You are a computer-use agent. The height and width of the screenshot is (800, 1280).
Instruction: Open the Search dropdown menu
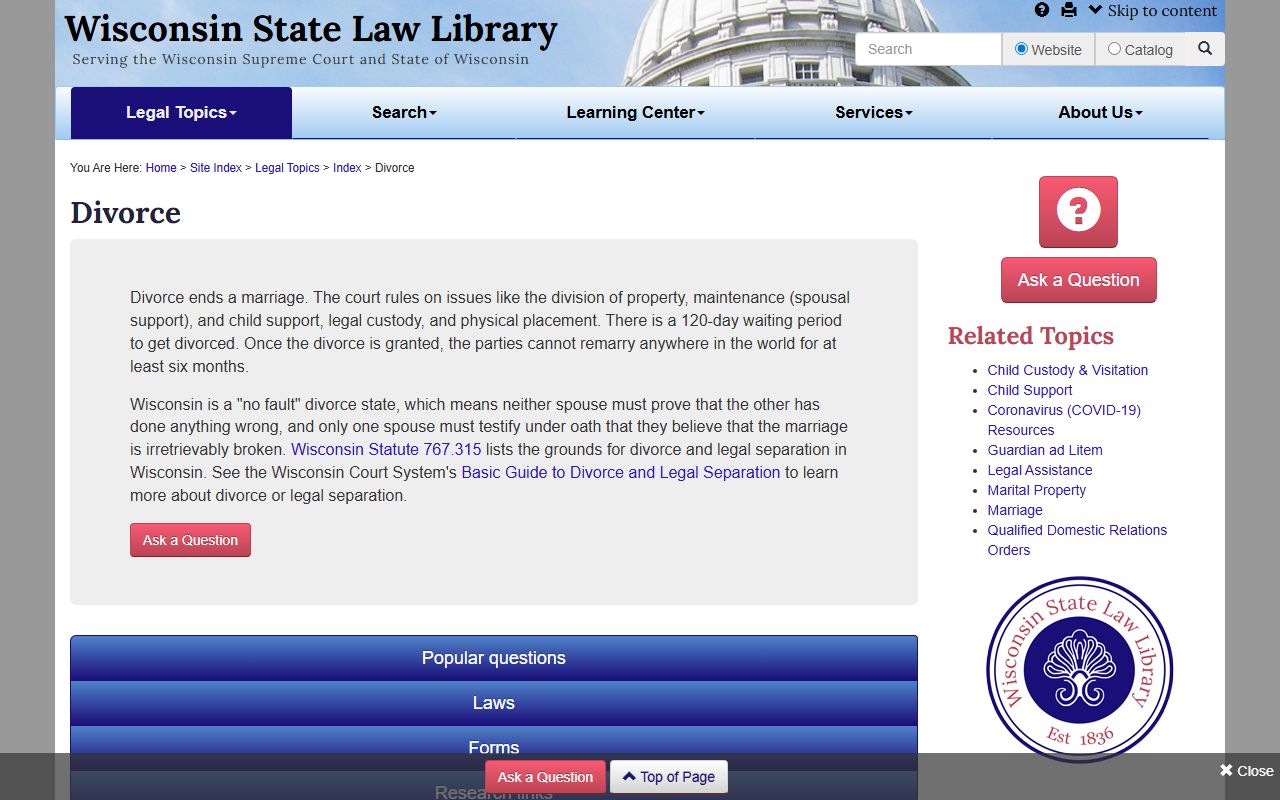(404, 113)
